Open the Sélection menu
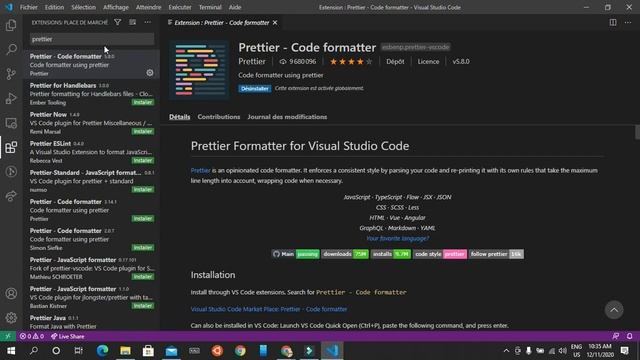This screenshot has width=640, height=360. (x=84, y=7)
